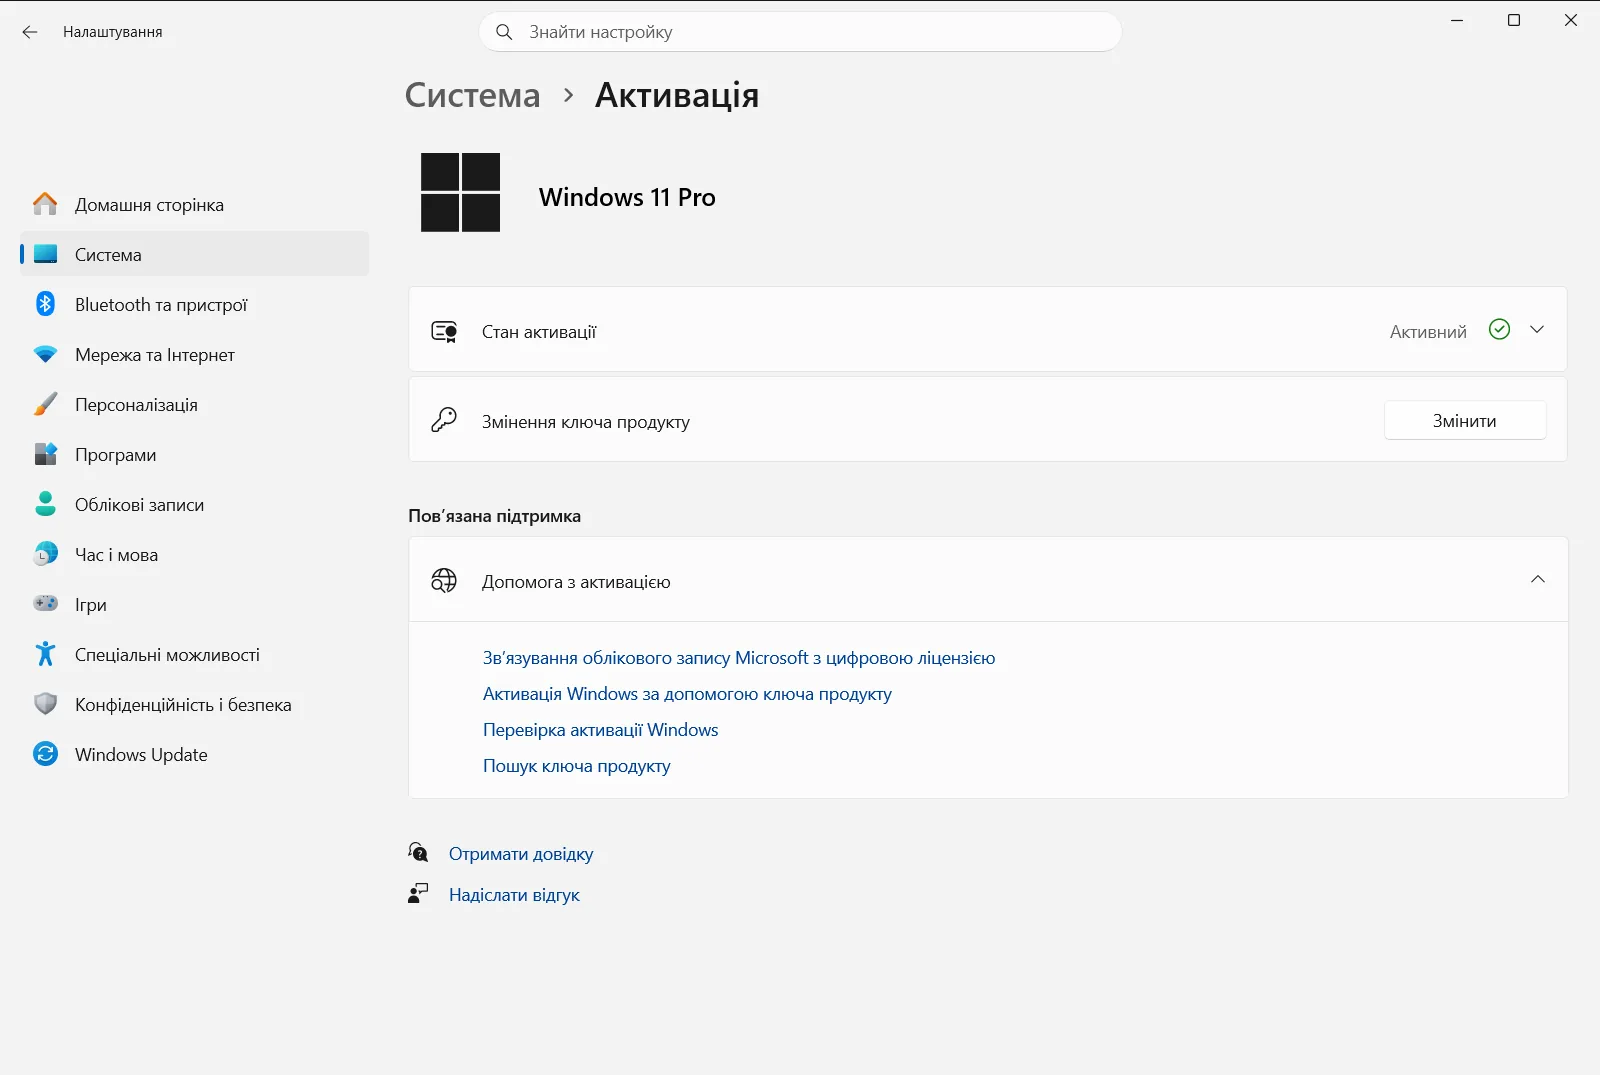1600x1075 pixels.
Task: Click the key icon in Змінення ключа продукту
Action: 444,420
